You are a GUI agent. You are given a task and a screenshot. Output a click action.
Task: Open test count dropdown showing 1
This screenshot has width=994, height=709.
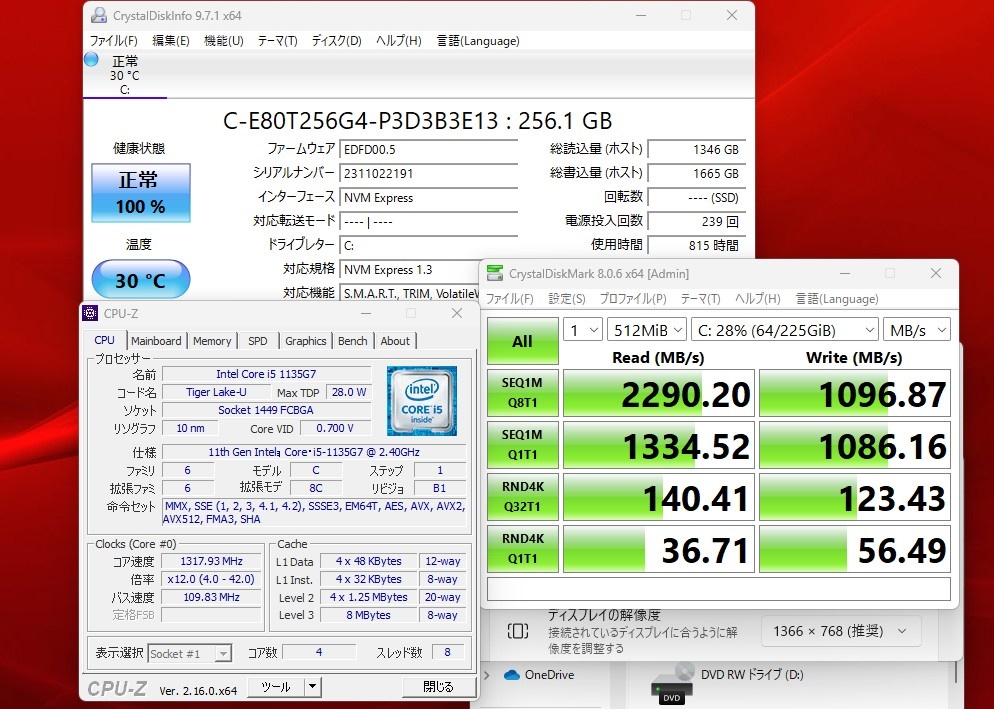tap(583, 330)
